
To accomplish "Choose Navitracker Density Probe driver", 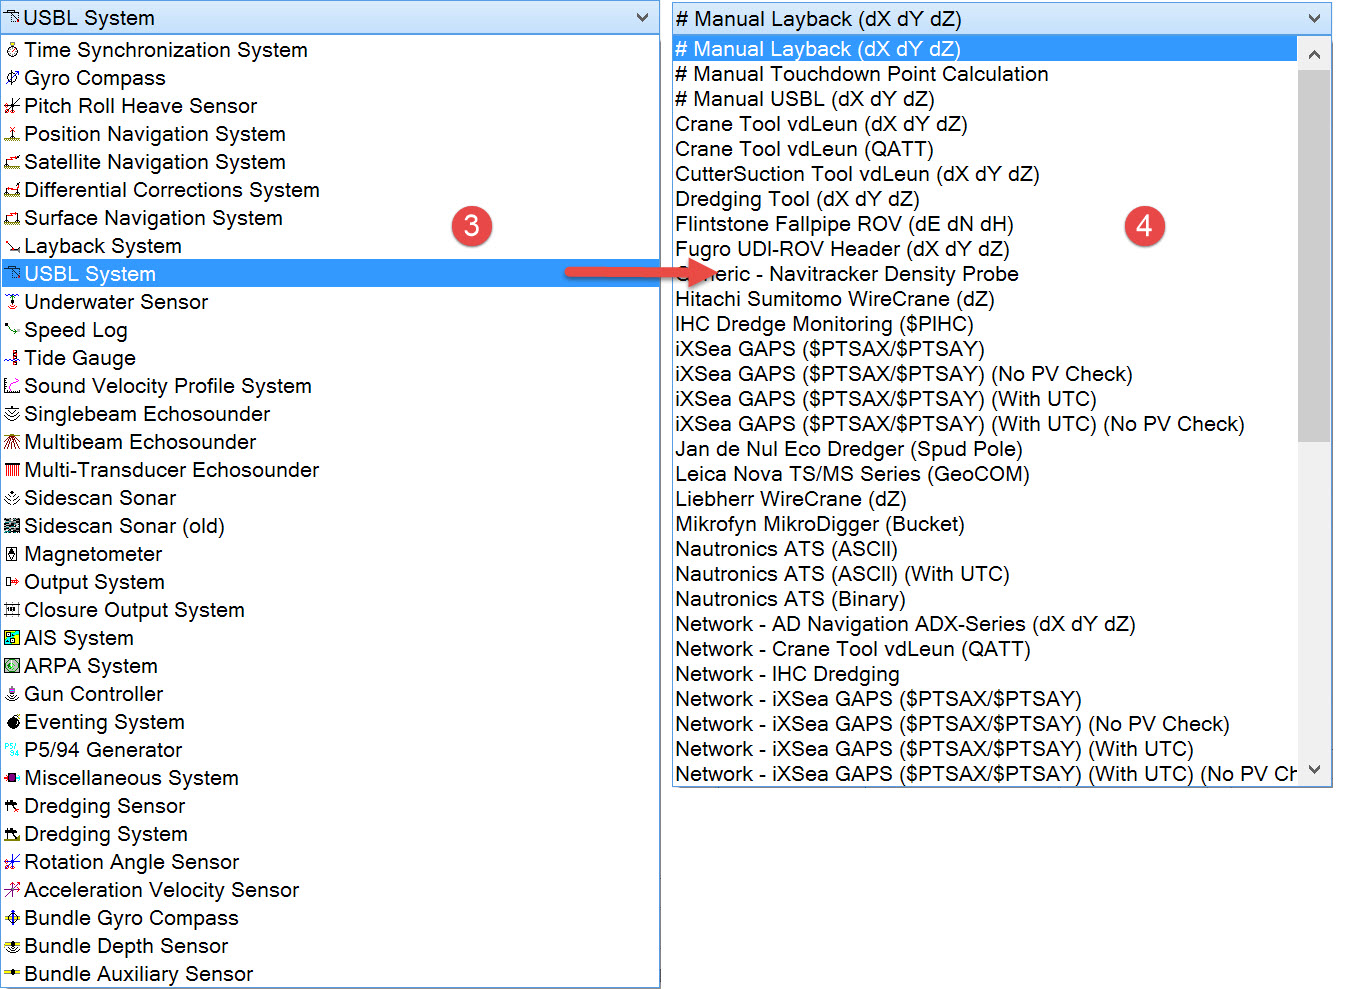I will (x=985, y=274).
